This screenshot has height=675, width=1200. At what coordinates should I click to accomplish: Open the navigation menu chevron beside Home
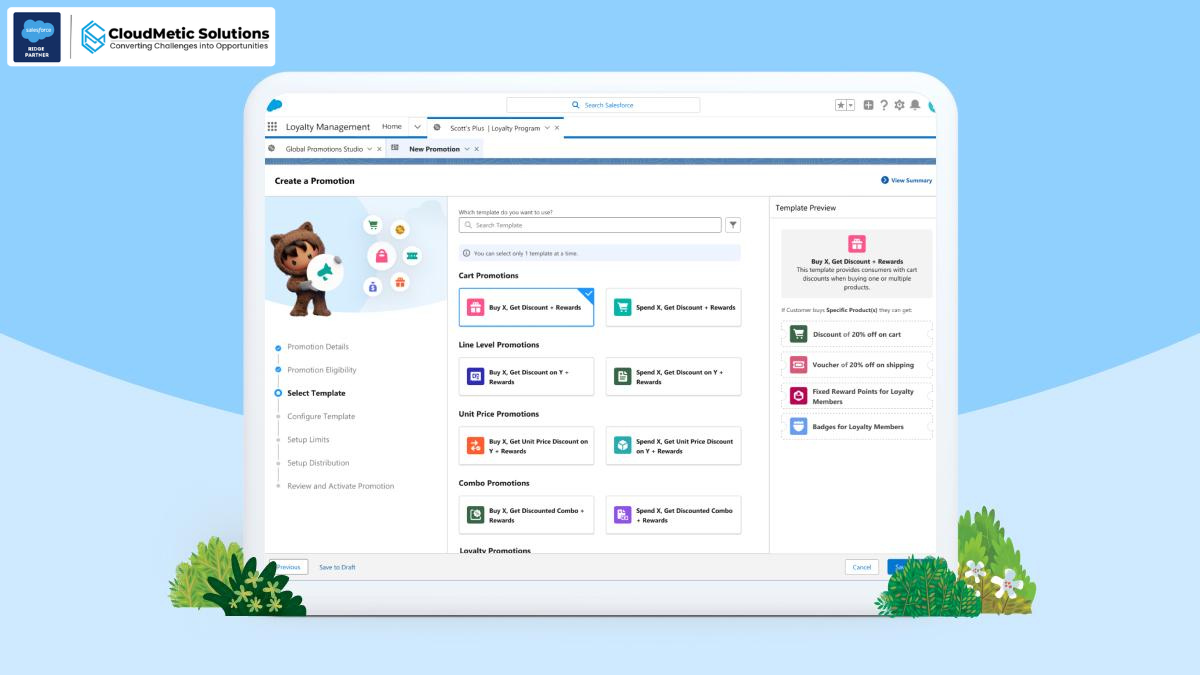pos(417,127)
